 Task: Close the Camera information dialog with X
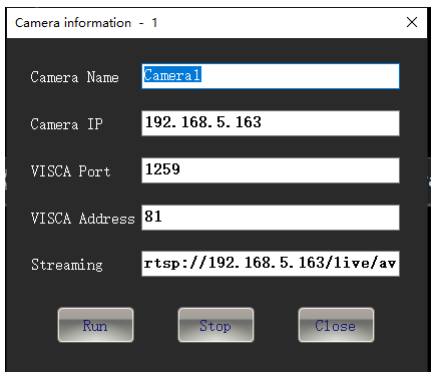tap(412, 22)
